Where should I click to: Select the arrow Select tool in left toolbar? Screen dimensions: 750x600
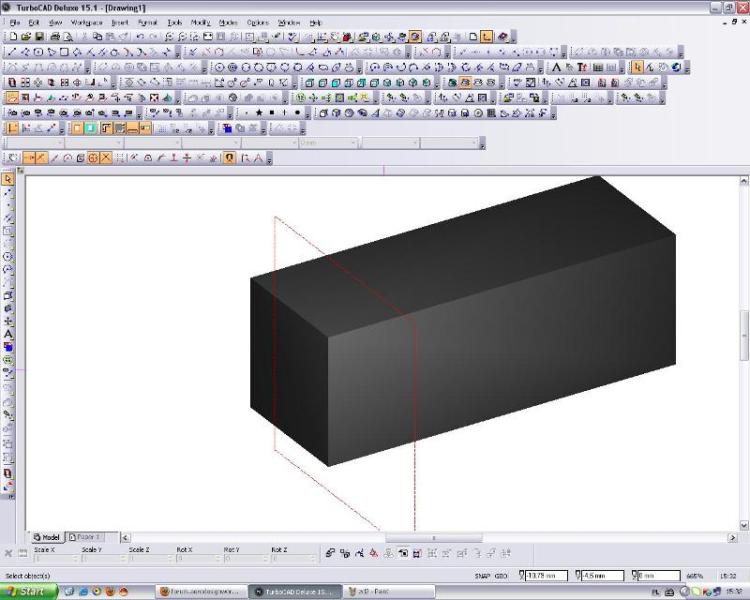pyautogui.click(x=8, y=179)
